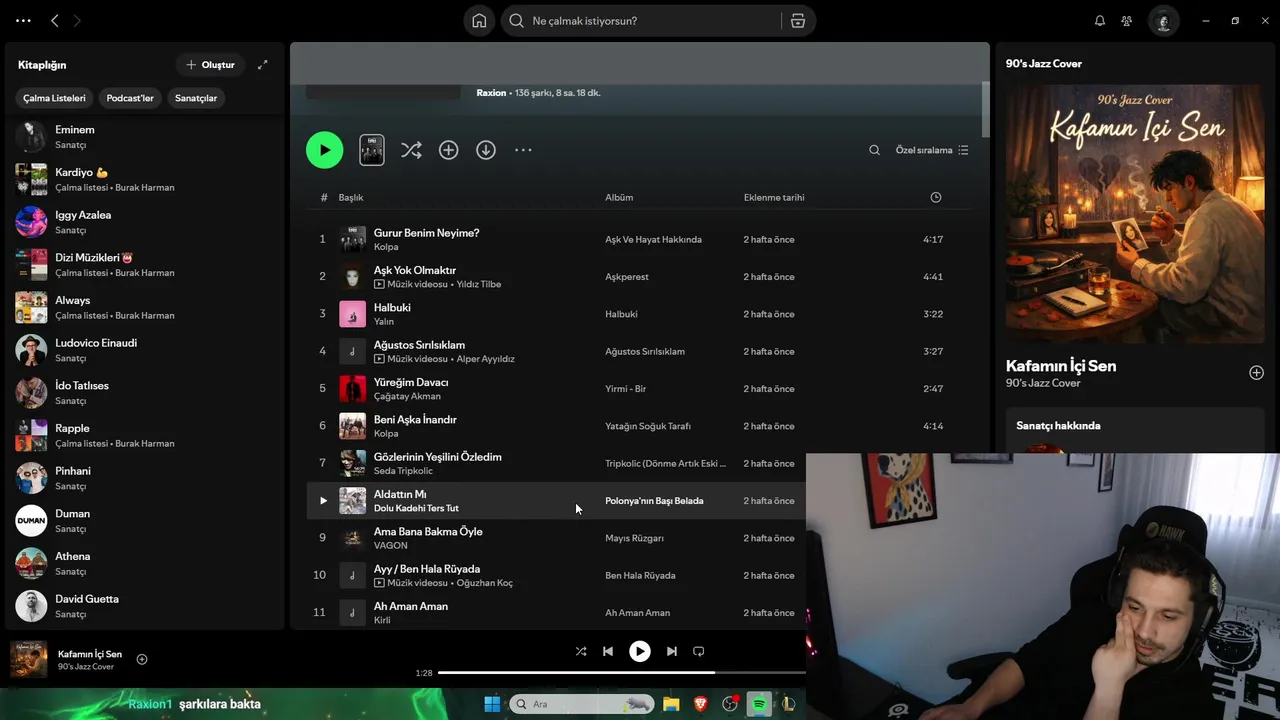This screenshot has width=1280, height=720.
Task: Play the hovered track Aldattın Mı
Action: (323, 501)
